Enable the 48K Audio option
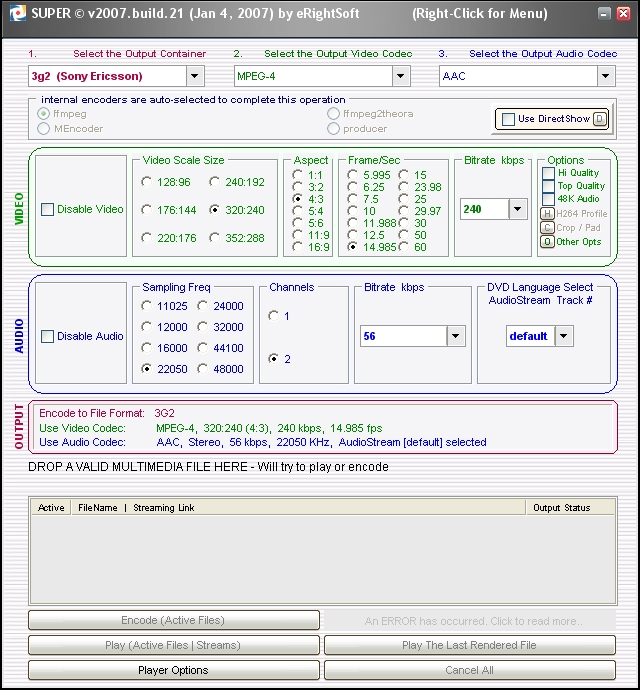This screenshot has height=690, width=640. pos(548,198)
